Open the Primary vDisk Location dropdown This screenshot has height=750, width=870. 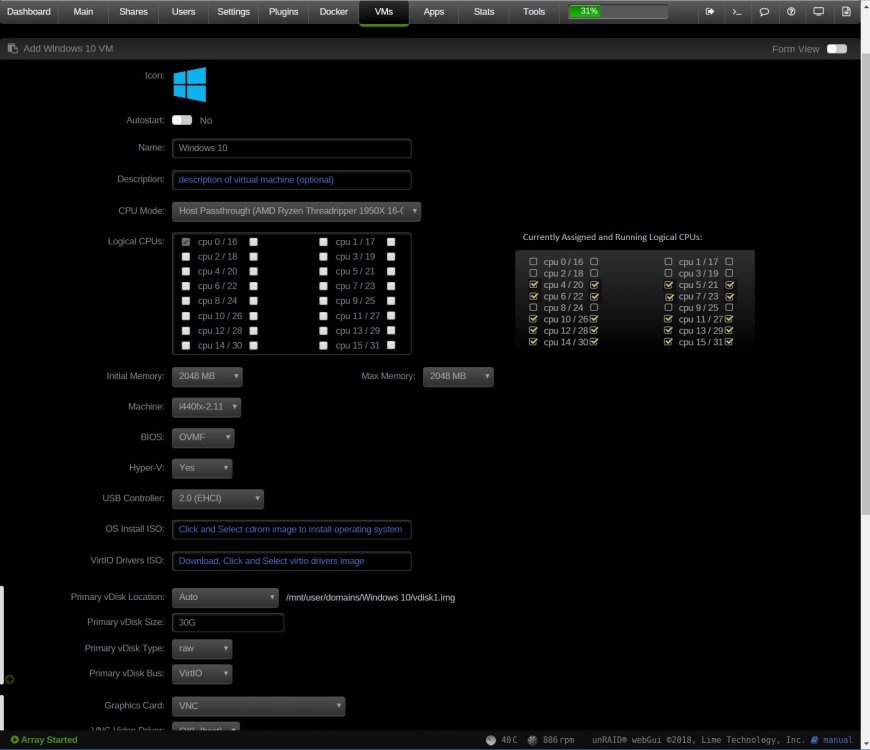(225, 597)
